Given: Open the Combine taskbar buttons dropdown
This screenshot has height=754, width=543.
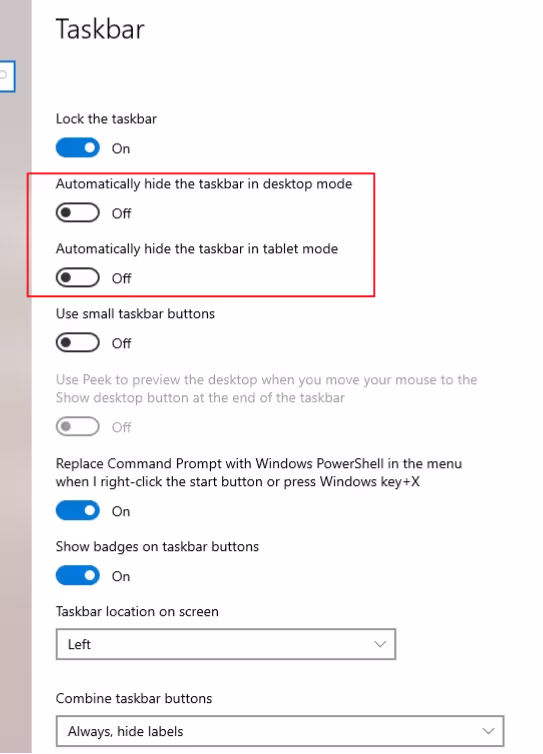Looking at the screenshot, I should pos(280,731).
